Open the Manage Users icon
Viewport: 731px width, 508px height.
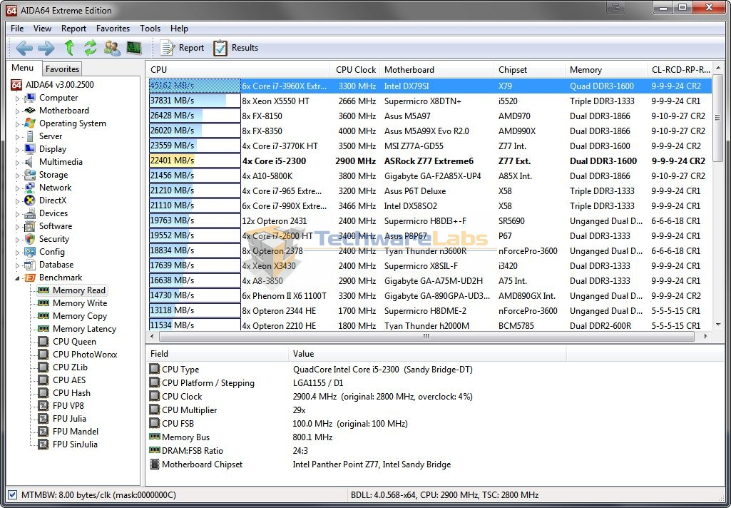[x=112, y=48]
